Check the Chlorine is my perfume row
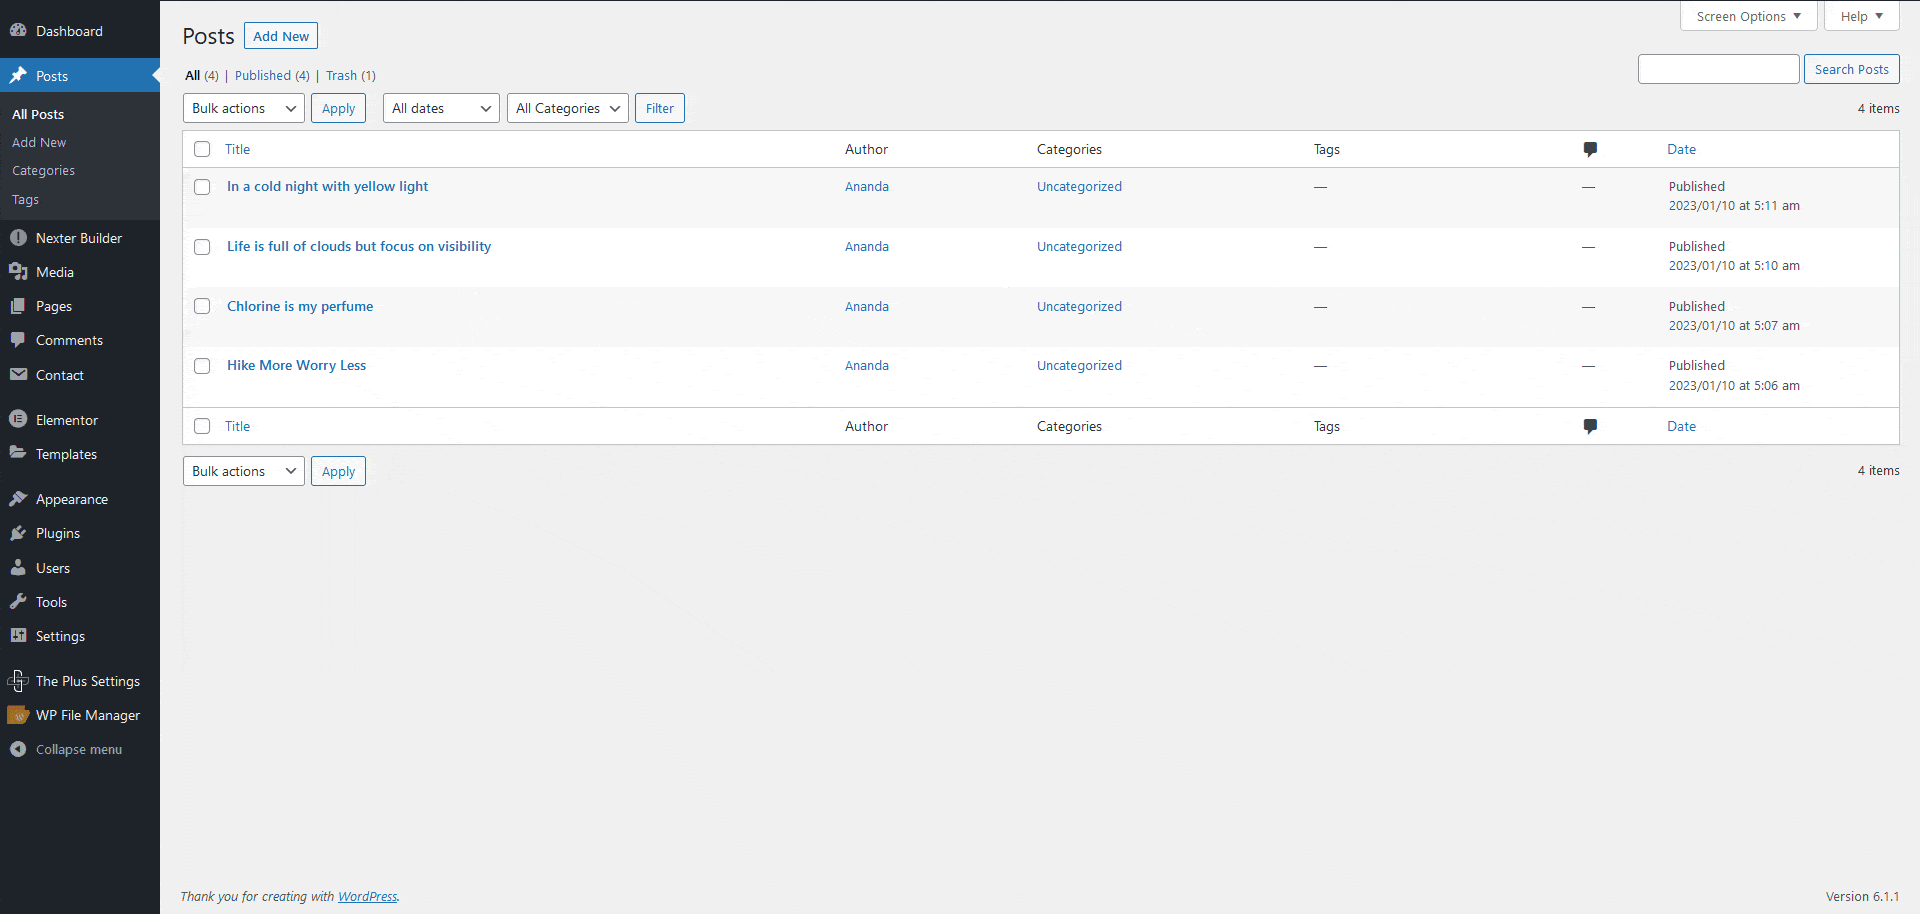Image resolution: width=1920 pixels, height=914 pixels. (x=202, y=306)
